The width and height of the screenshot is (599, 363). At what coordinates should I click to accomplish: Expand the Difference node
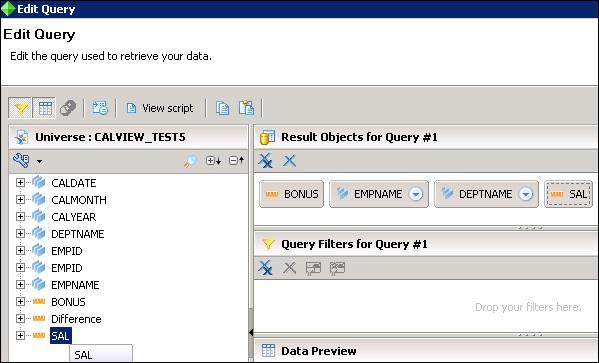pyautogui.click(x=20, y=319)
